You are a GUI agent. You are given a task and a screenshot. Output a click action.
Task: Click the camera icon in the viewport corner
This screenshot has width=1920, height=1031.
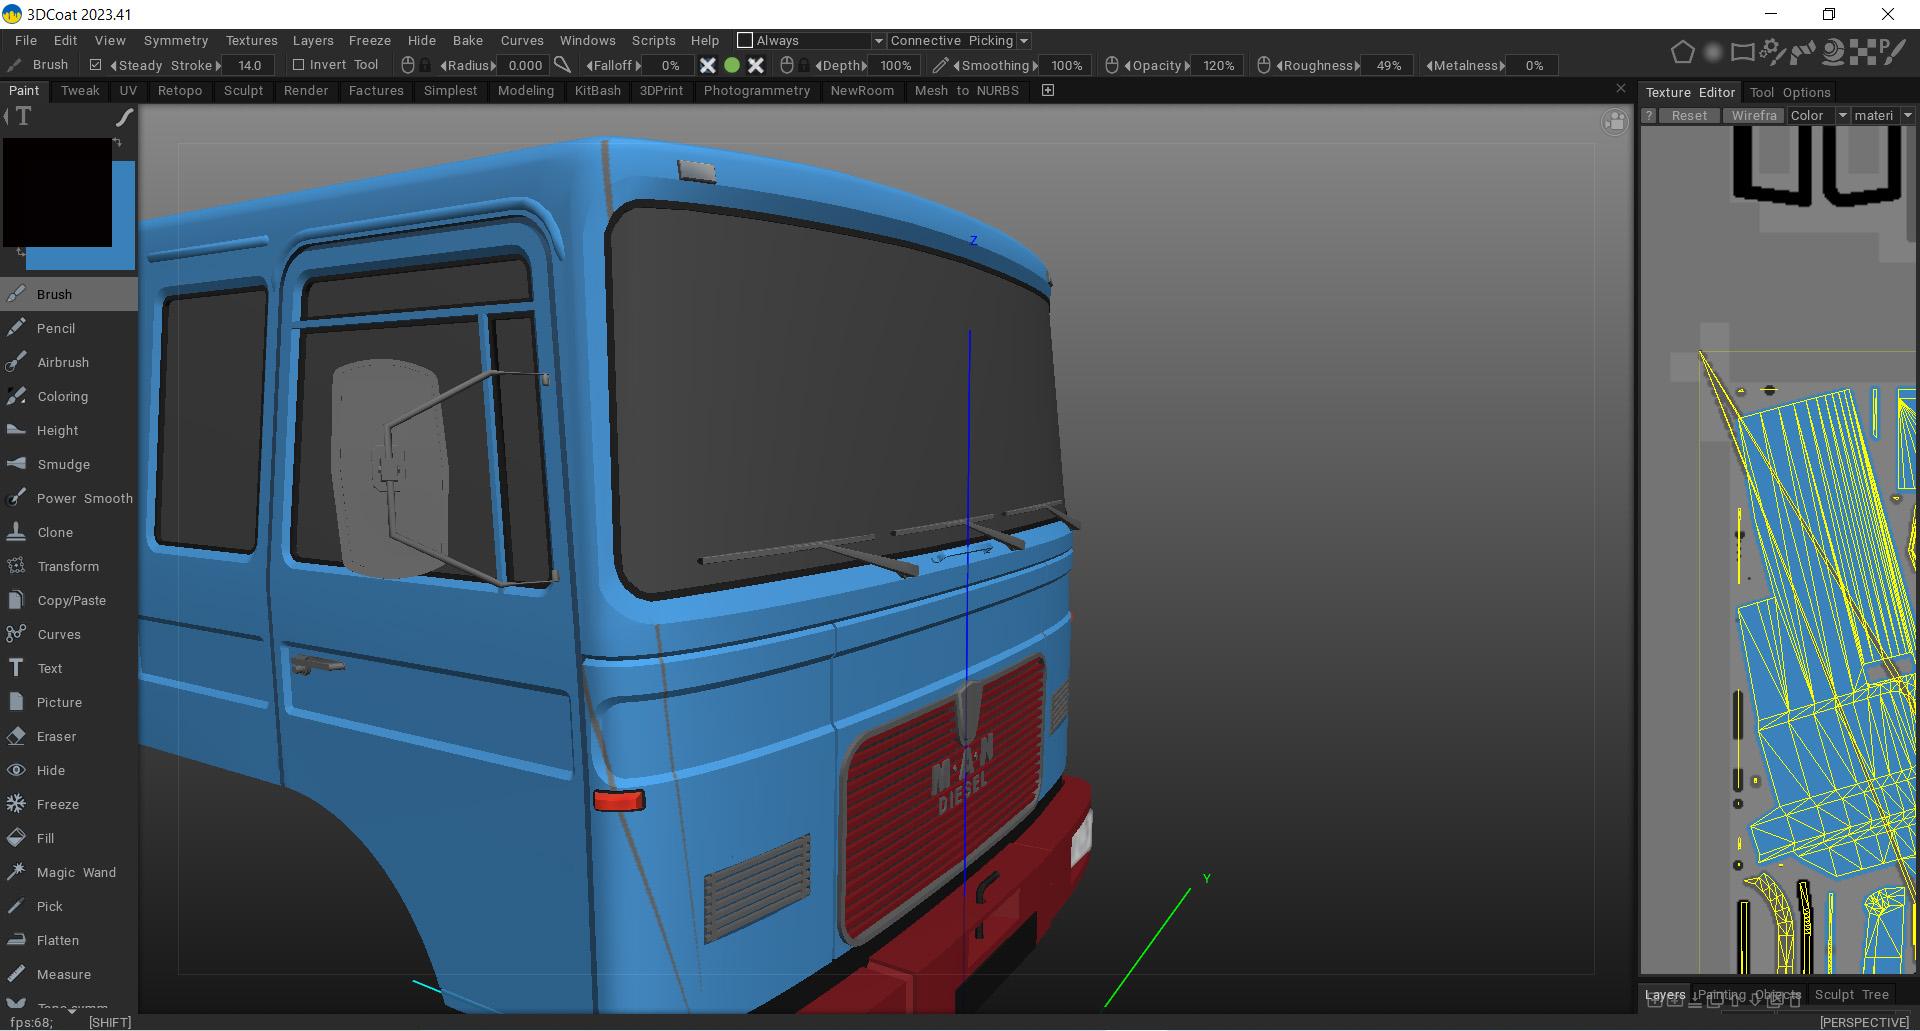coord(1614,123)
